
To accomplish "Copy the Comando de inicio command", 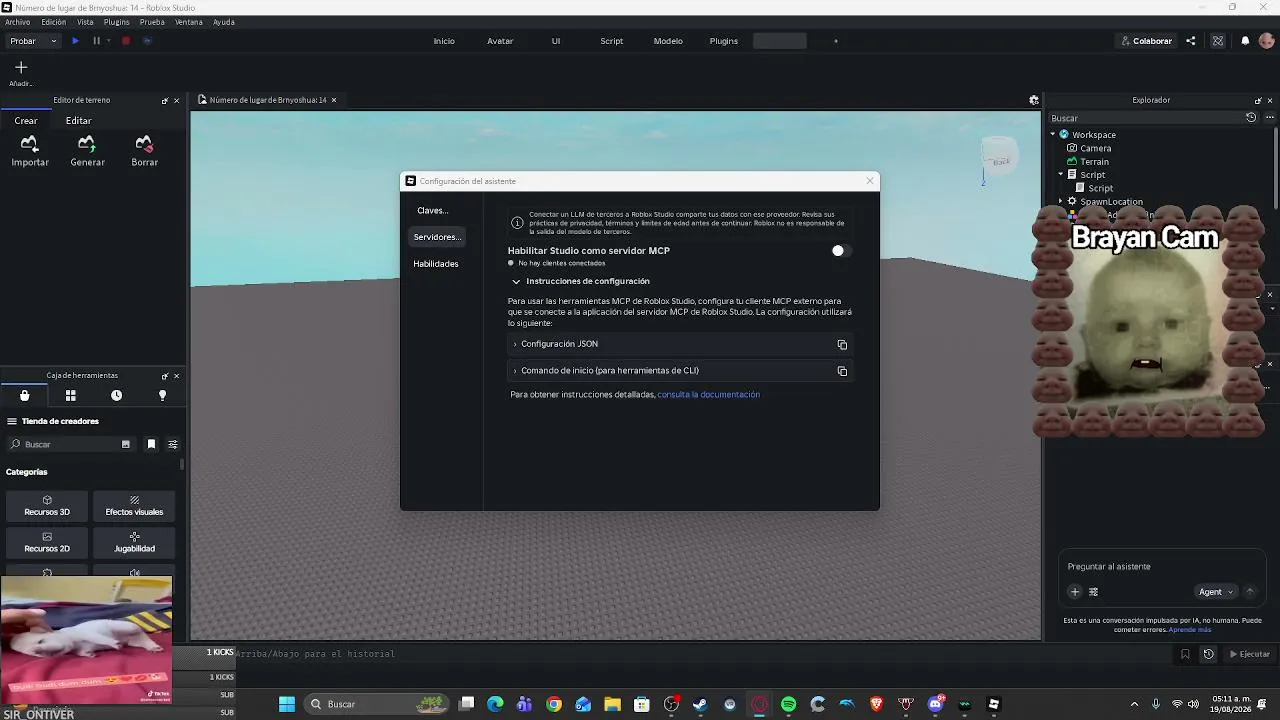I will [x=842, y=372].
